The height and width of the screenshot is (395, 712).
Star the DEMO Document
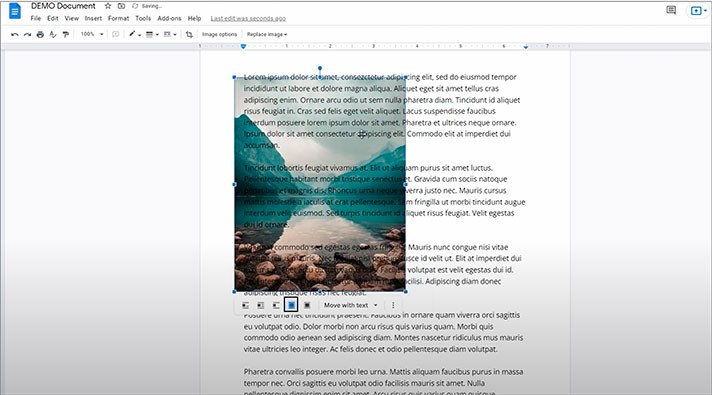click(x=108, y=6)
